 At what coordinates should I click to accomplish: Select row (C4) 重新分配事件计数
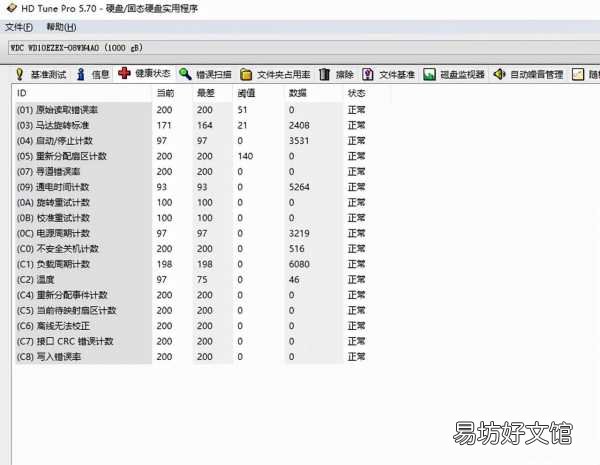click(191, 295)
